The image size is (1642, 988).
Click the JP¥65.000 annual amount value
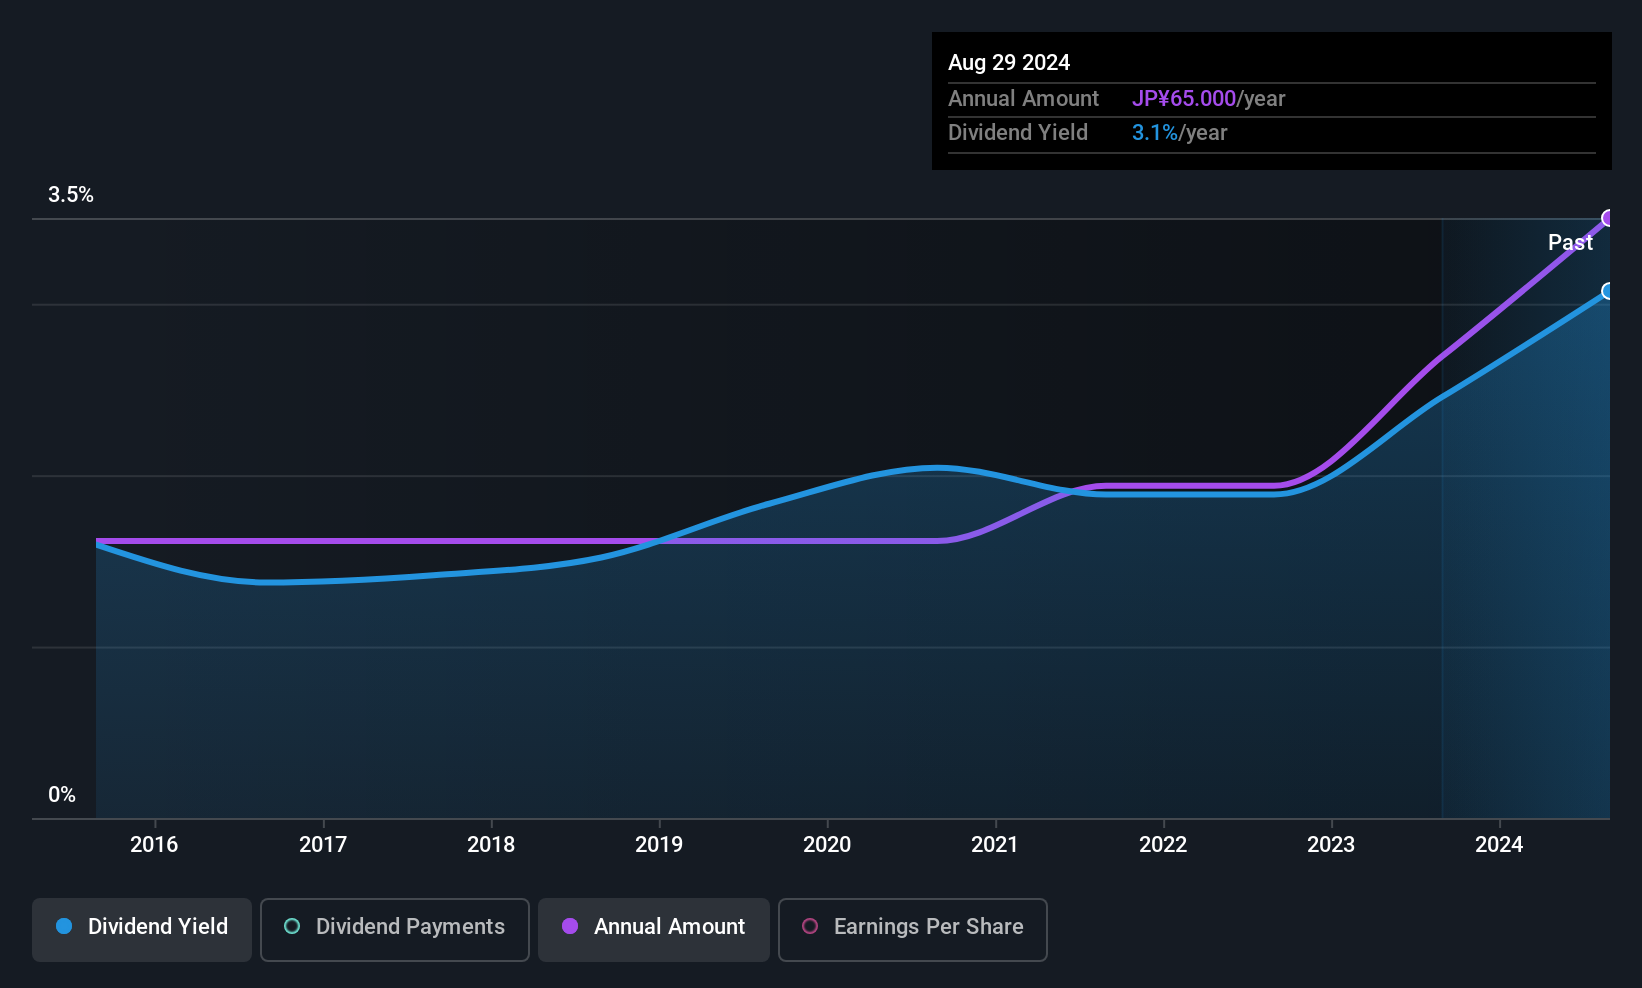1184,99
